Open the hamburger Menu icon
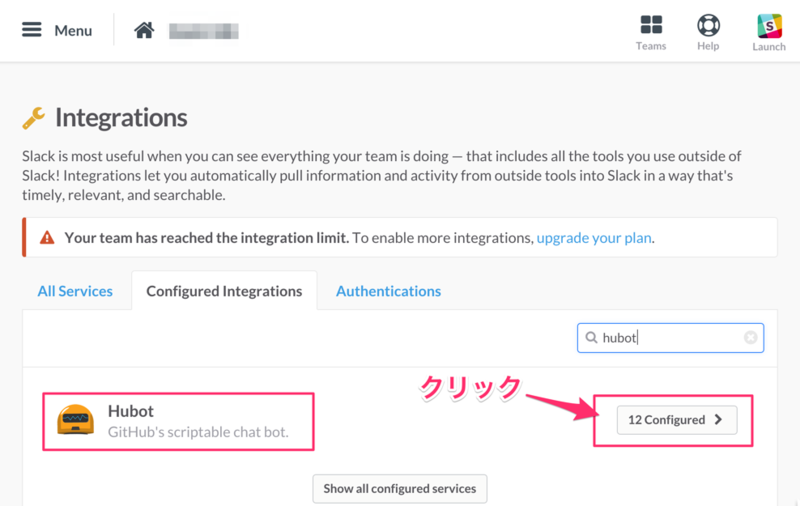 (31, 30)
